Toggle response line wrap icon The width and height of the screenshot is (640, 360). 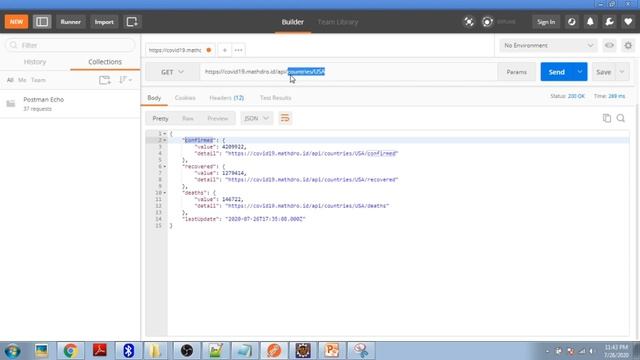[x=285, y=118]
